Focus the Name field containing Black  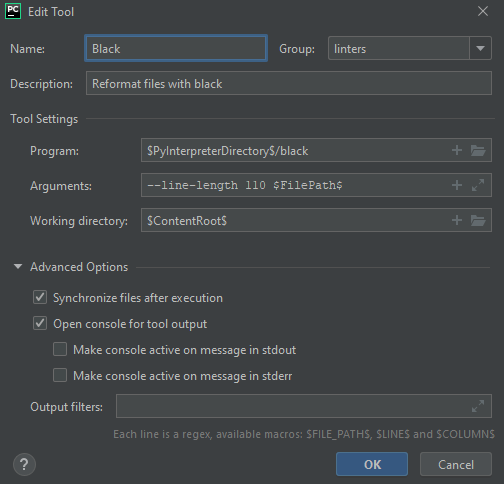(176, 48)
